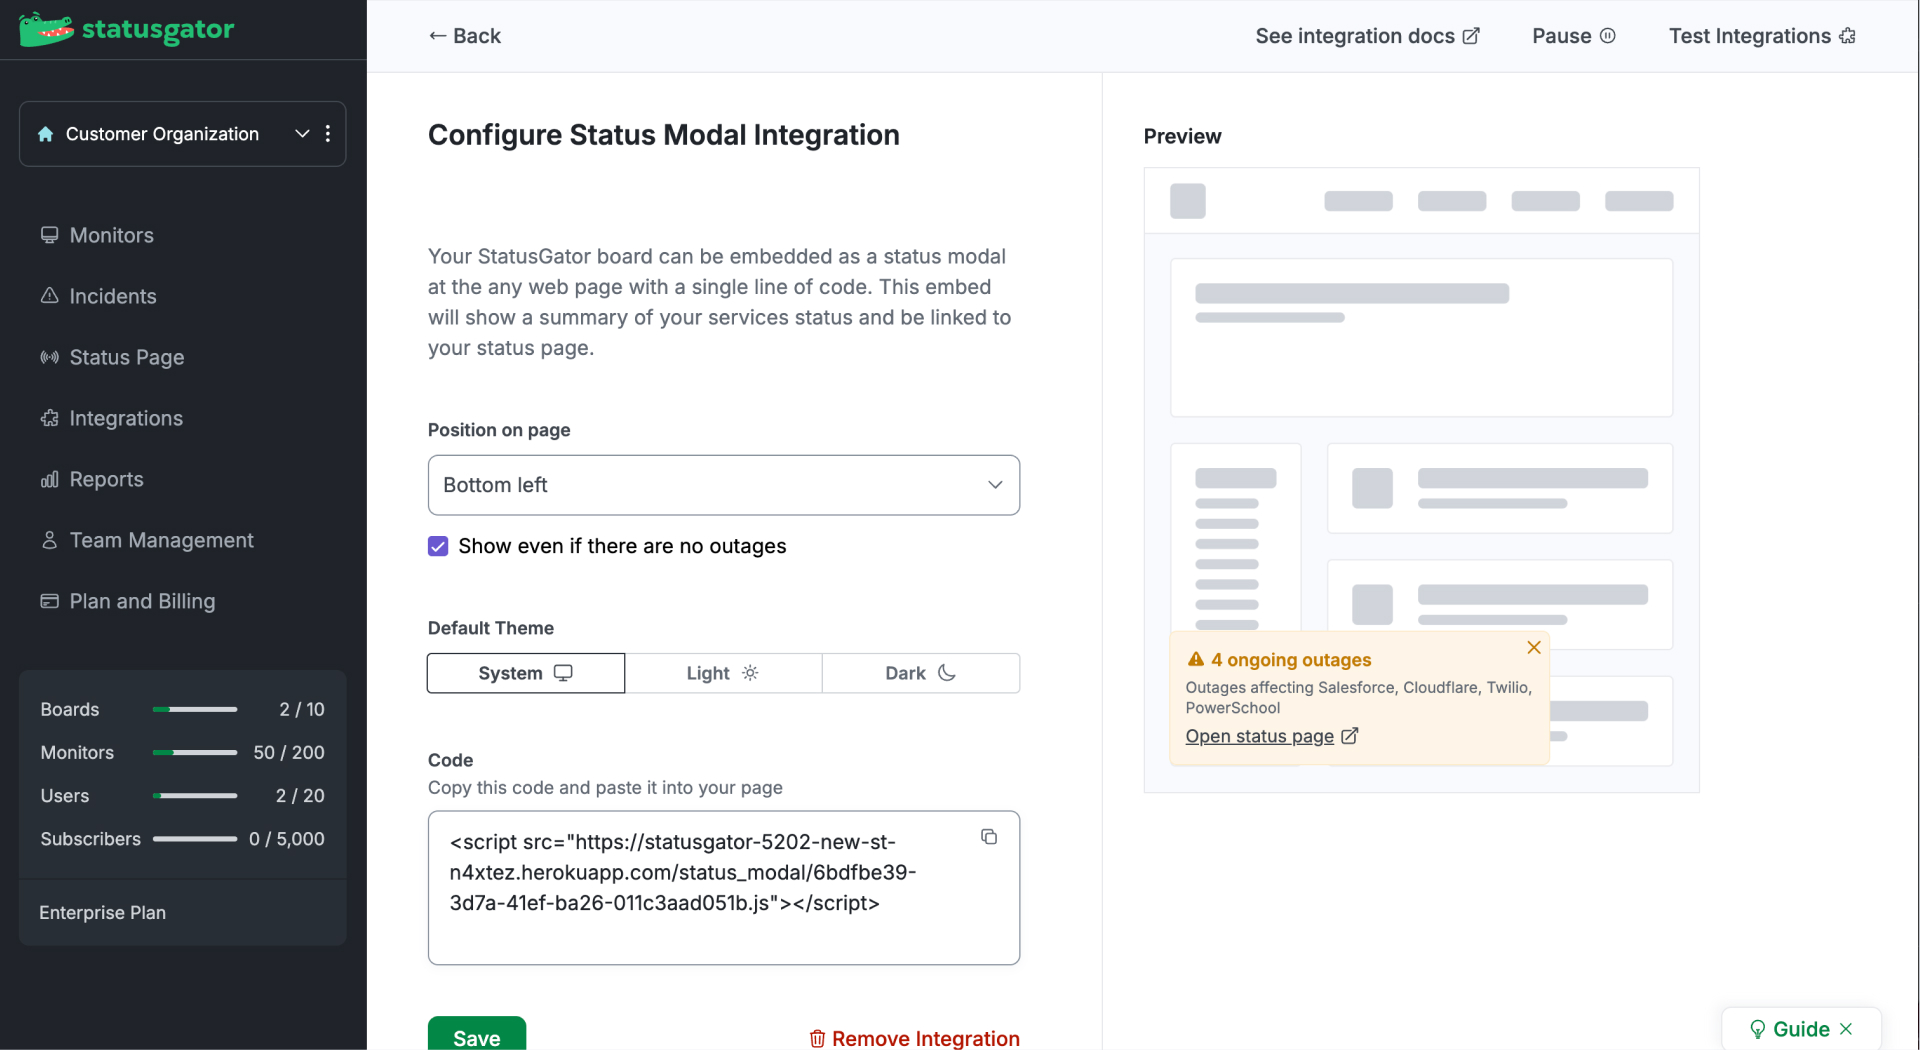The image size is (1920, 1050).
Task: Click the Incidents warning triangle icon
Action: click(49, 296)
